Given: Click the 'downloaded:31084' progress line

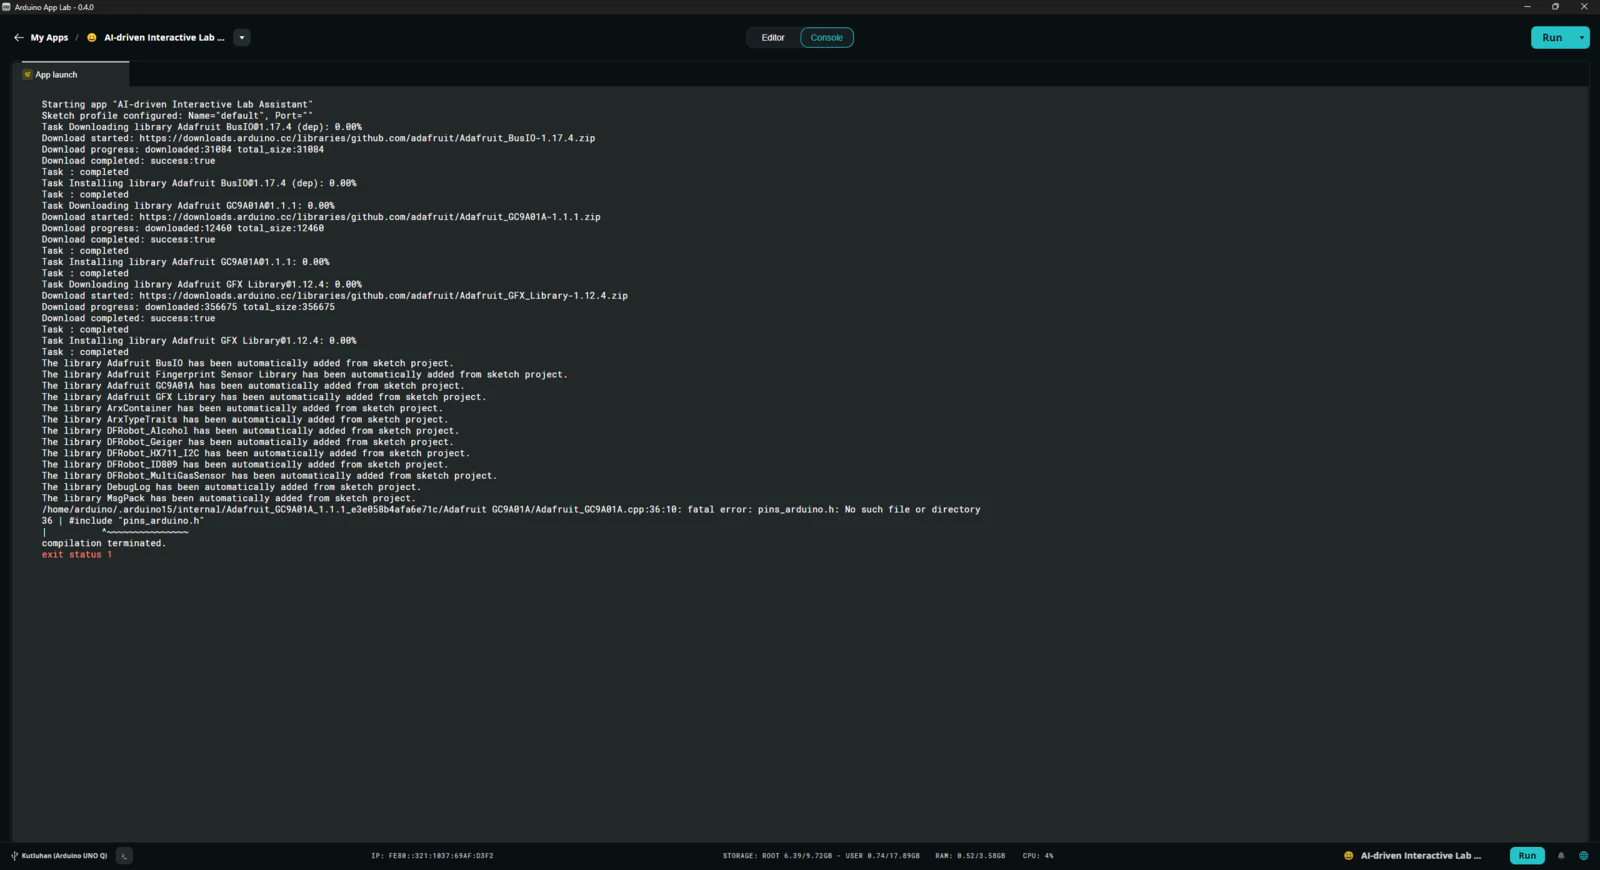Looking at the screenshot, I should tap(183, 150).
